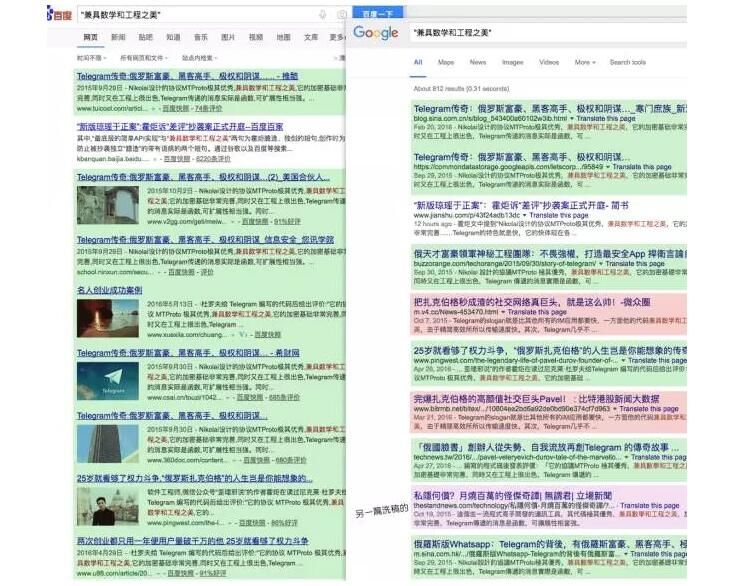
Task: Click the skyscraper thumbnail of the 360doc result
Action: [108, 444]
